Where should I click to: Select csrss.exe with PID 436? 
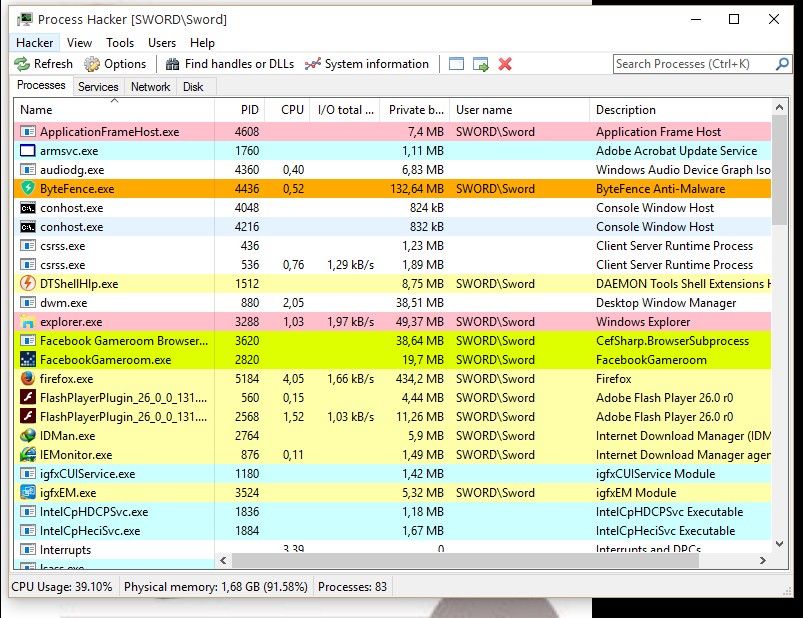(x=392, y=245)
